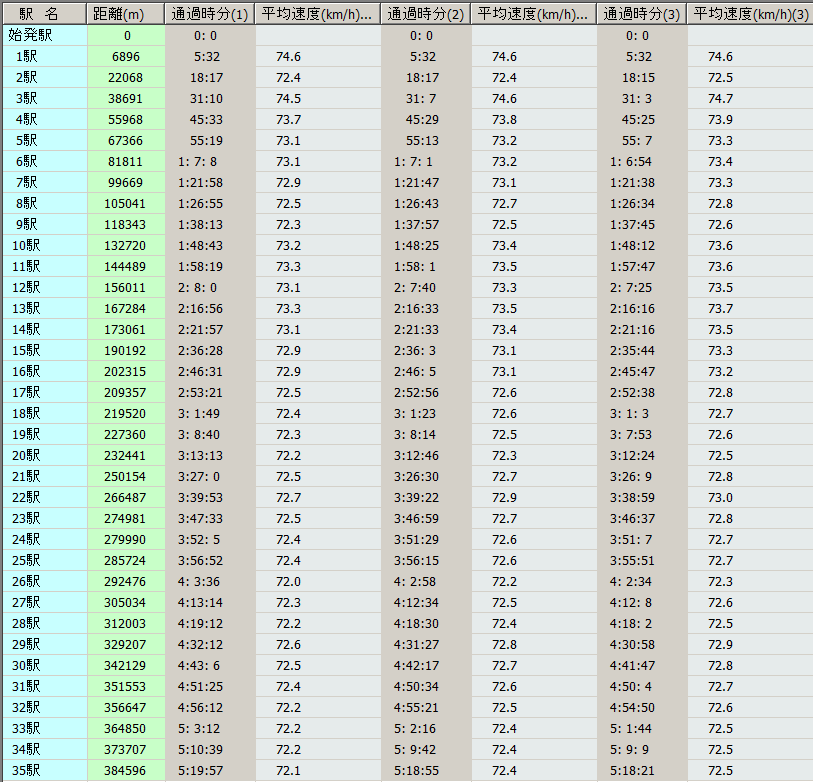Click distance value 105041
The width and height of the screenshot is (813, 782).
125,204
